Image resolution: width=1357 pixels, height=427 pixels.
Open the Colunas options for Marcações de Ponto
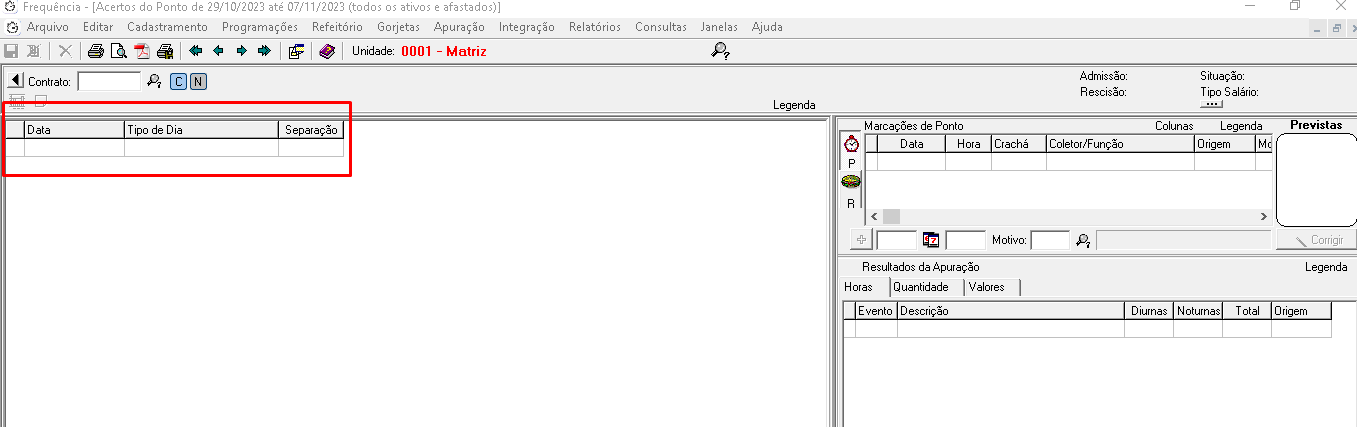click(1174, 126)
